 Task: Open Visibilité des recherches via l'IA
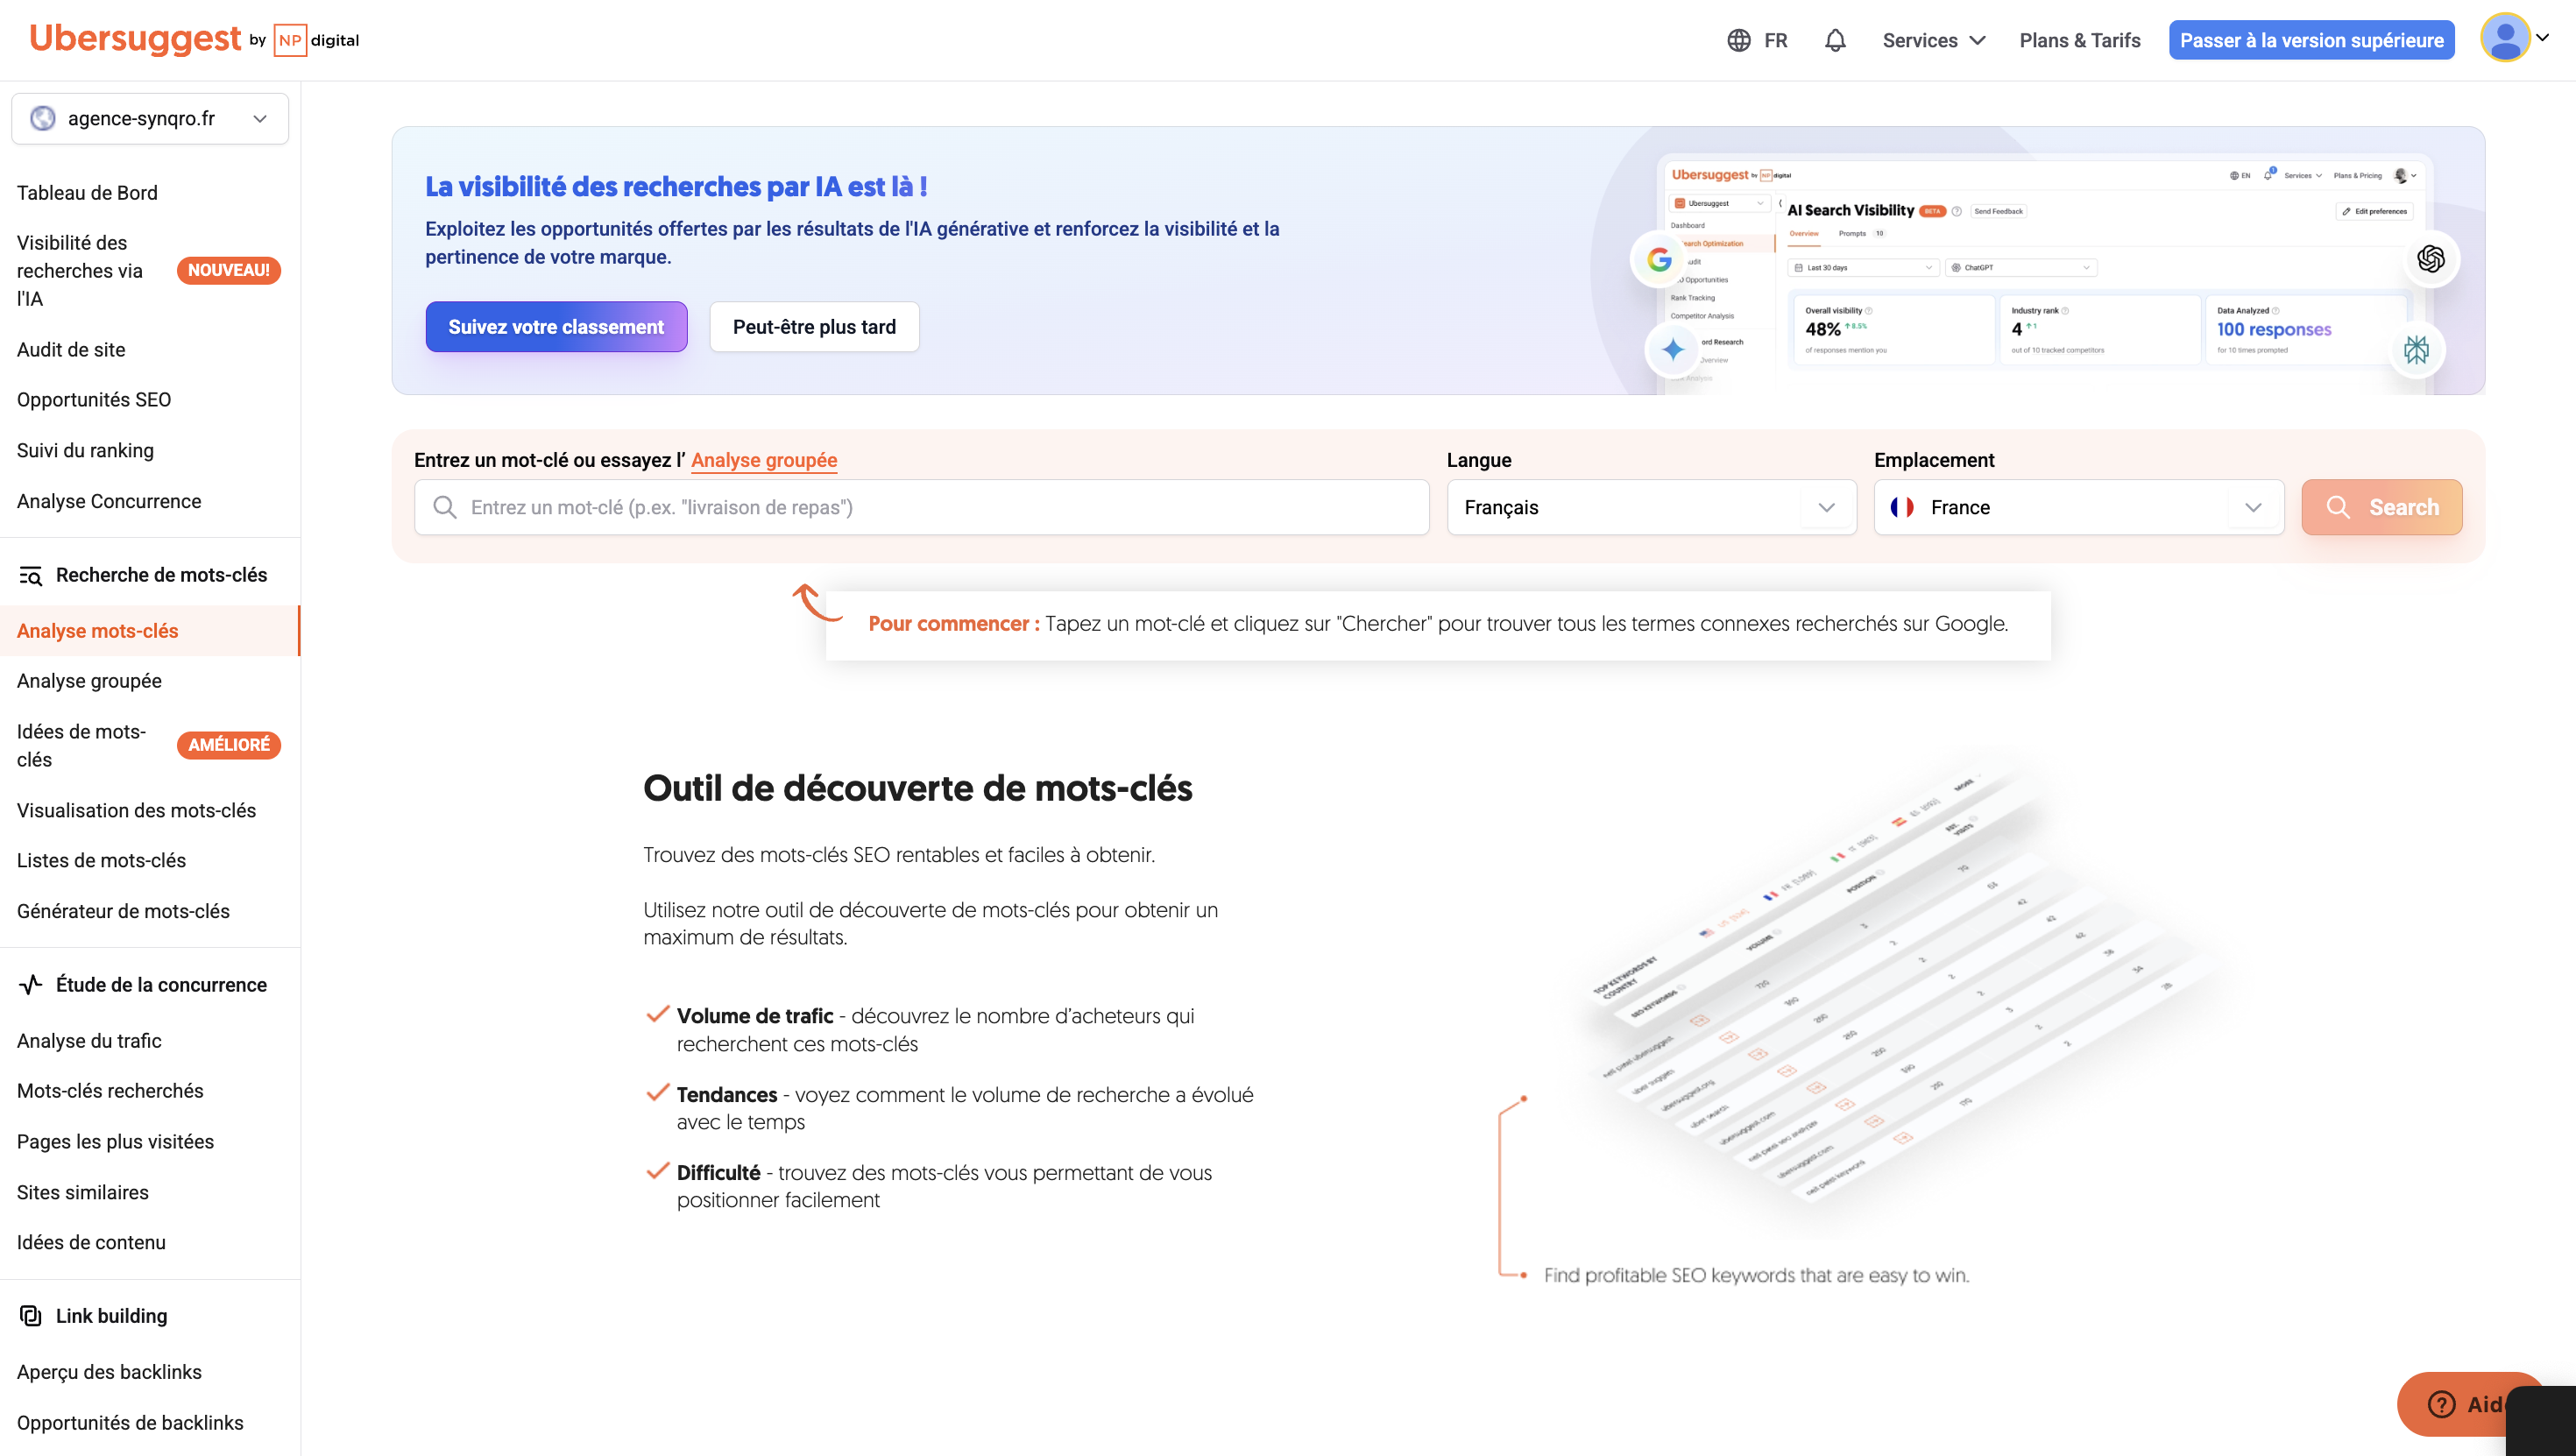click(x=80, y=271)
